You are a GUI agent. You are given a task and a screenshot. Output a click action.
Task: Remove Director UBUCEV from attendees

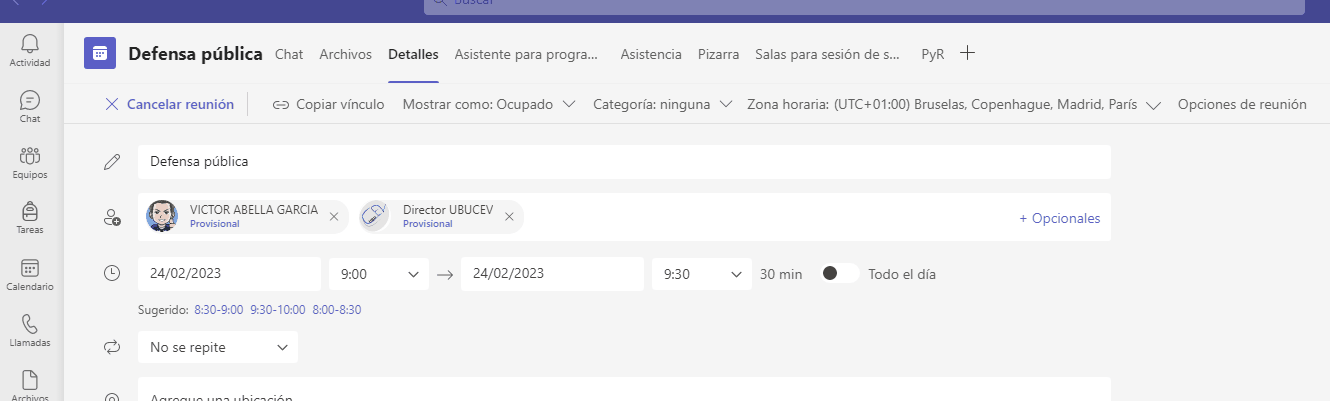tap(509, 216)
